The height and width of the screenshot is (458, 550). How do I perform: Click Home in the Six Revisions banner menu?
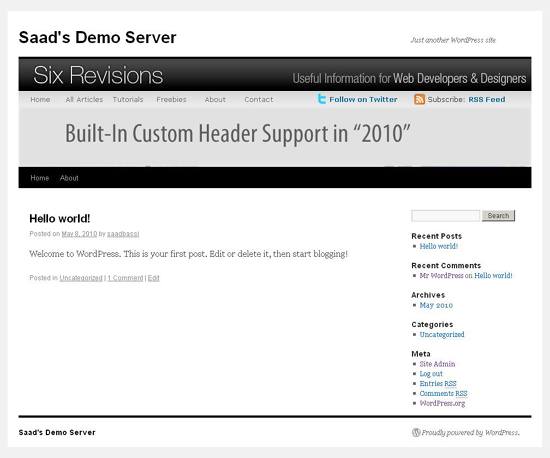coord(40,100)
